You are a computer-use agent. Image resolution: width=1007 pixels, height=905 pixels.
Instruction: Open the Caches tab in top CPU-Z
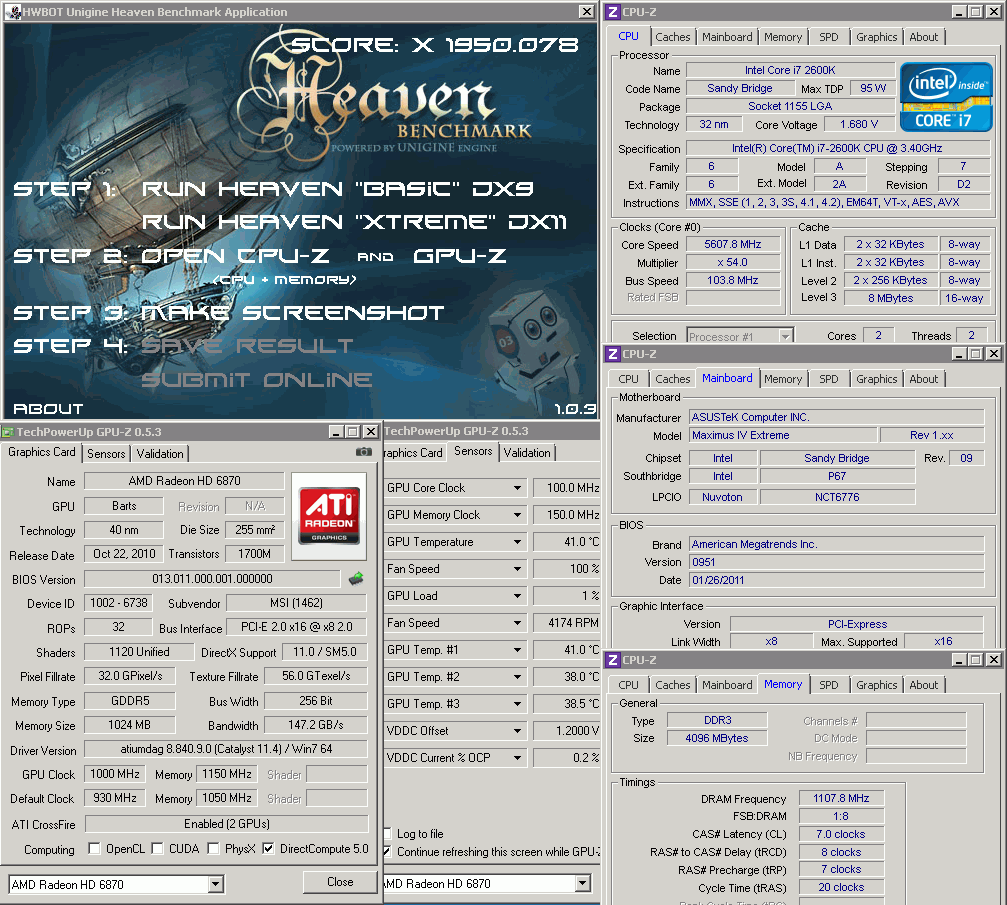(x=672, y=37)
